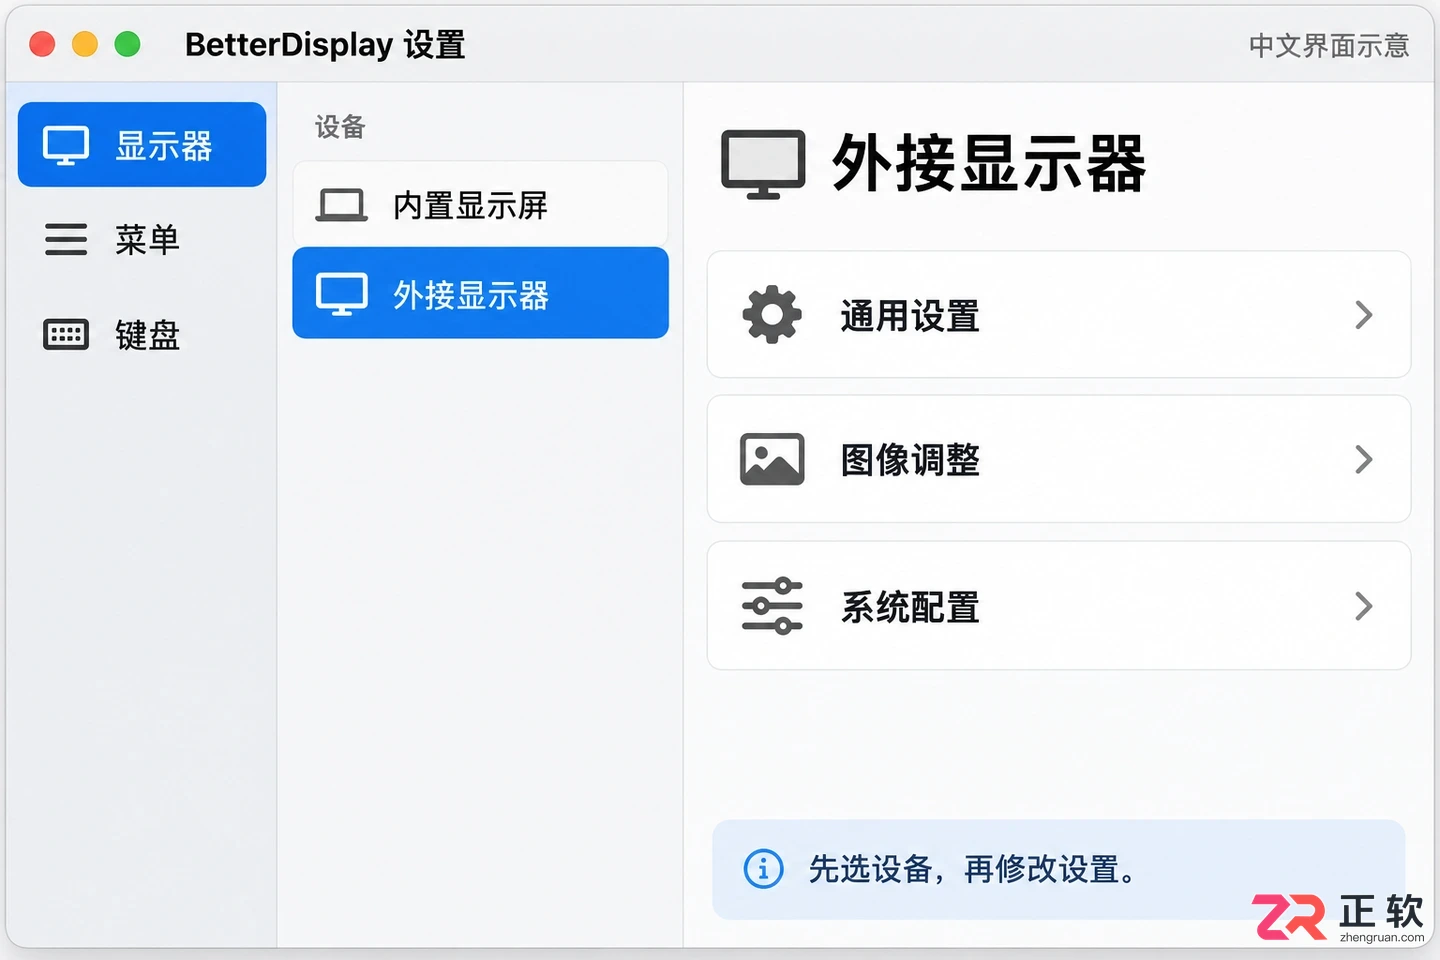Click the laptop icon for 内置显示屏
The width and height of the screenshot is (1440, 960).
pos(342,205)
